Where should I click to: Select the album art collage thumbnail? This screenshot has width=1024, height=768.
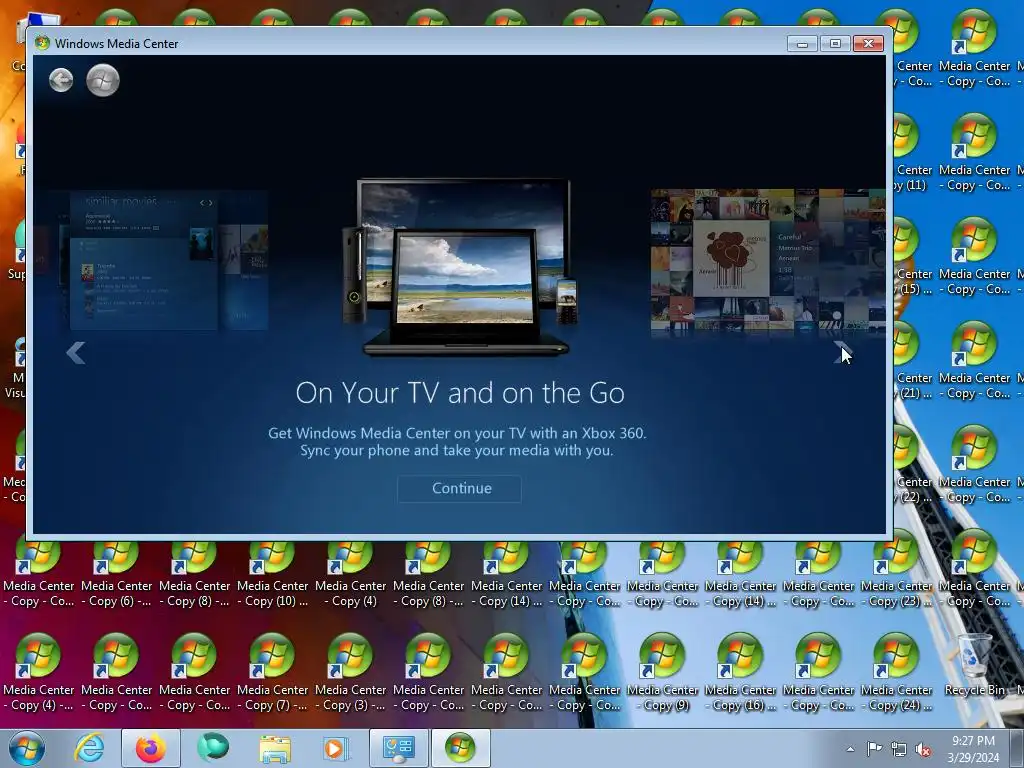point(768,261)
